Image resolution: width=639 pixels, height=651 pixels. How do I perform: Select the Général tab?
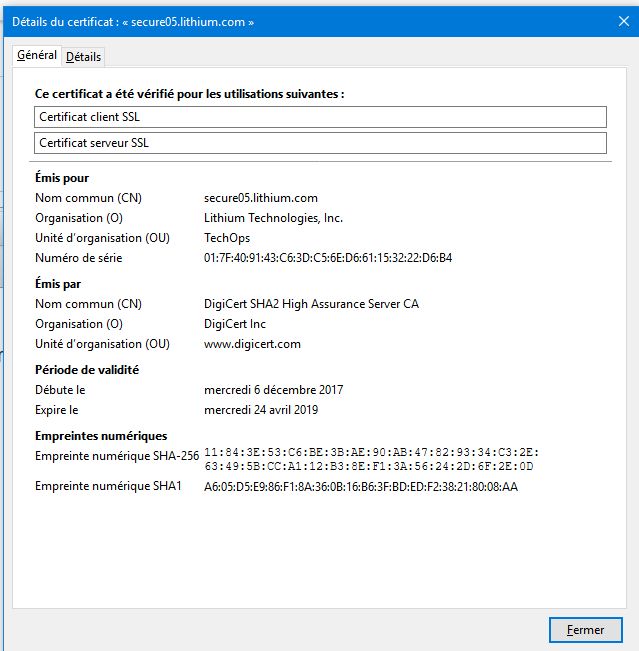click(x=37, y=56)
